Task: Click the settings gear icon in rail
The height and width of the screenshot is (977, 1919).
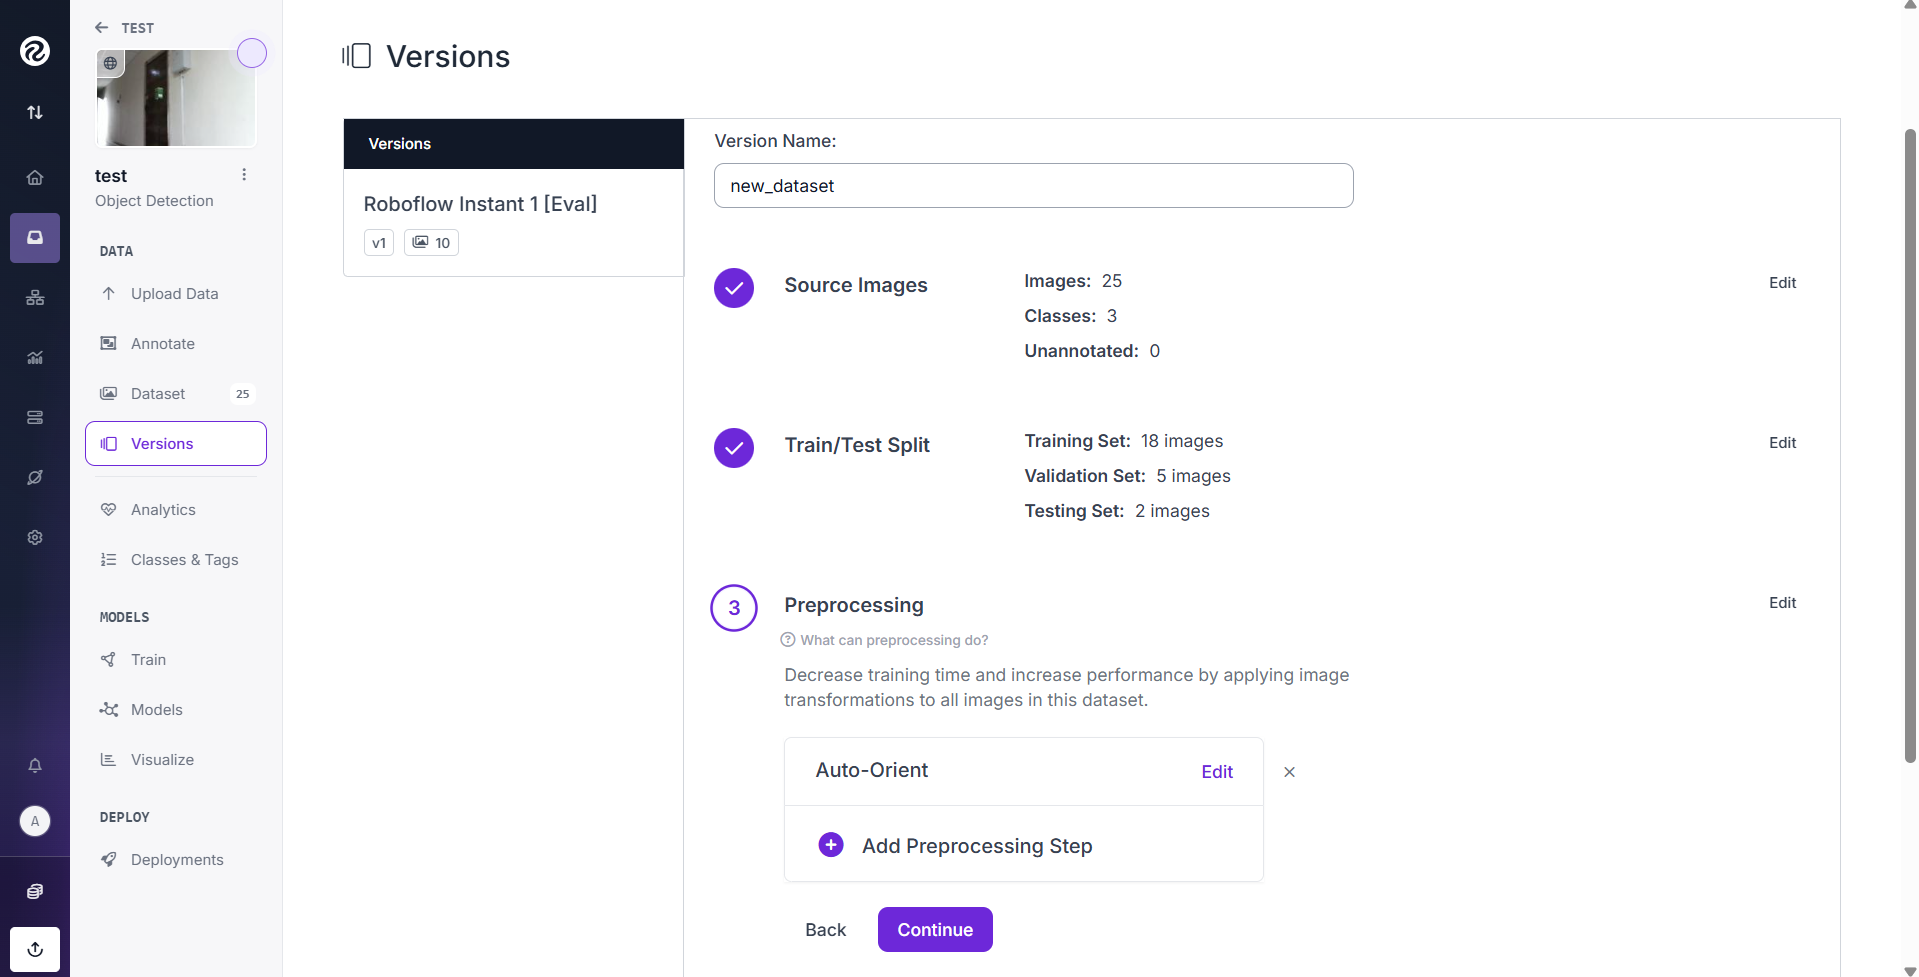Action: point(35,538)
